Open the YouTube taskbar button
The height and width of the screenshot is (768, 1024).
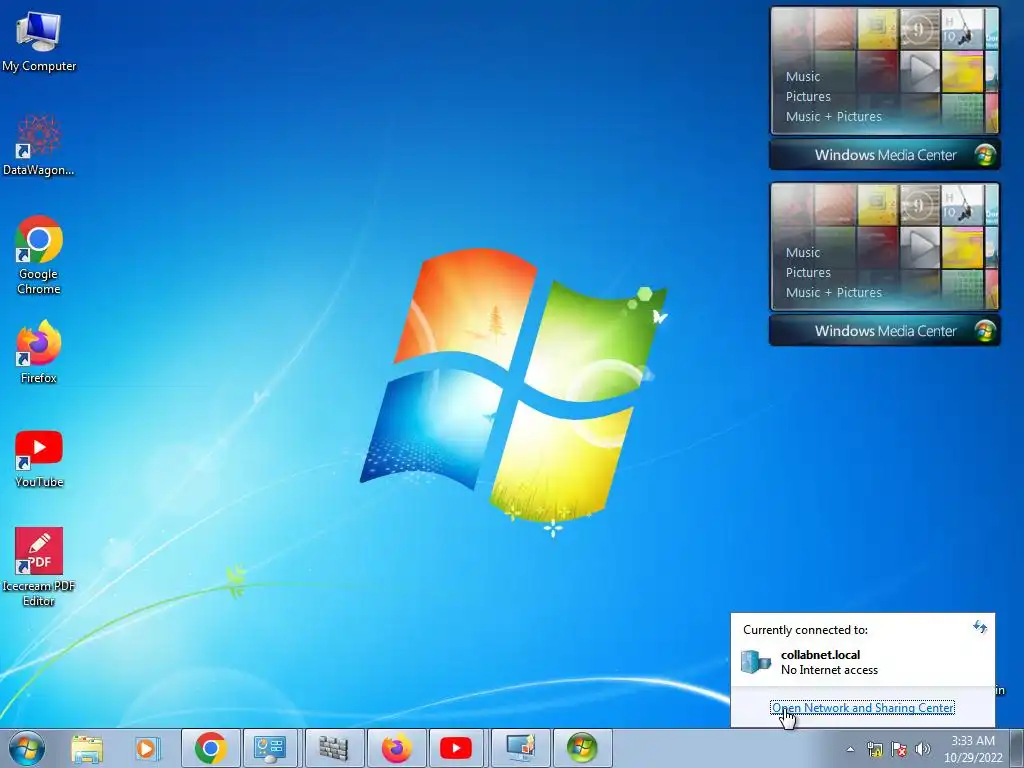click(x=456, y=748)
